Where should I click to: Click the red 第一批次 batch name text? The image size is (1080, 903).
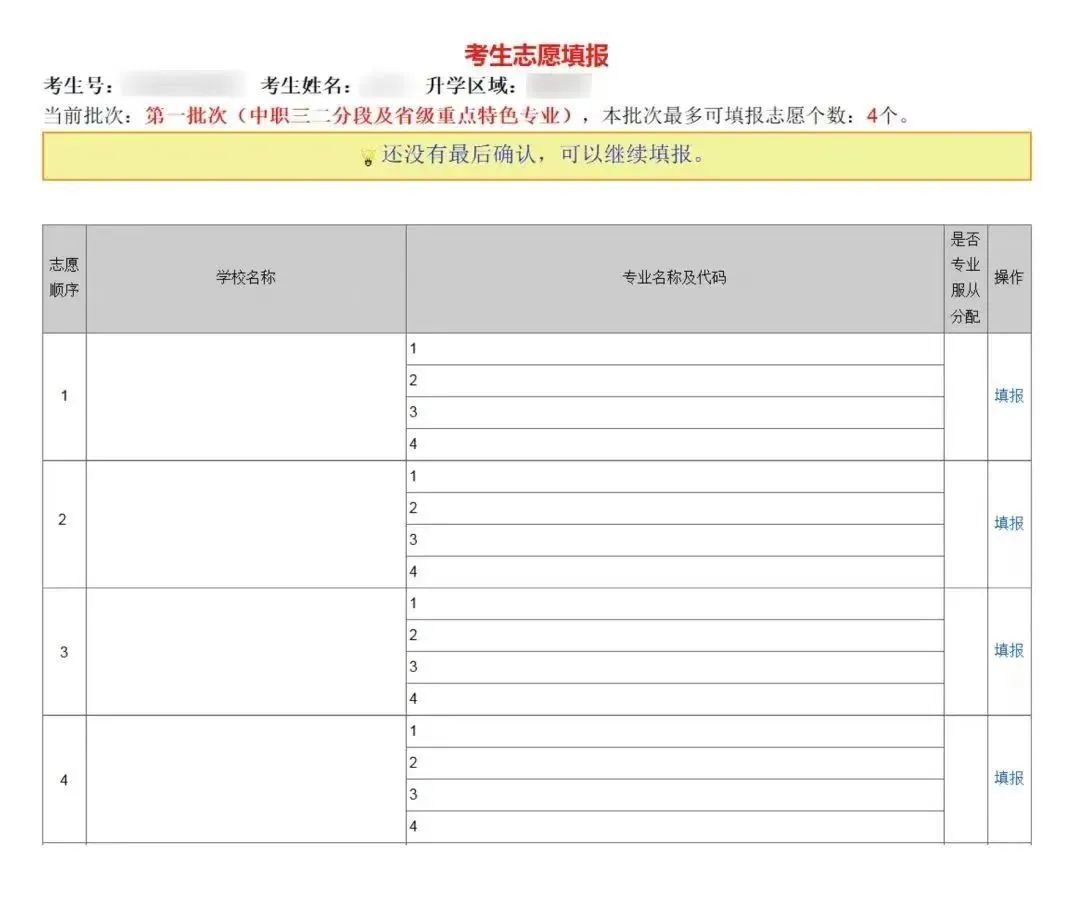360,116
